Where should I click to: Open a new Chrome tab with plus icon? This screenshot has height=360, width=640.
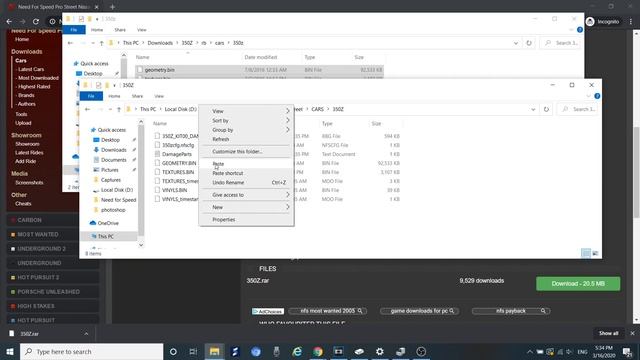click(112, 7)
